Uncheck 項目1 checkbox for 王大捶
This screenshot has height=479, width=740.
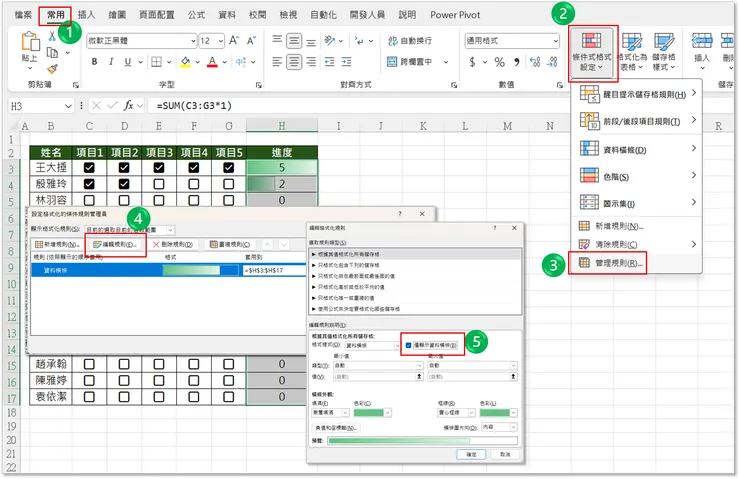[89, 168]
